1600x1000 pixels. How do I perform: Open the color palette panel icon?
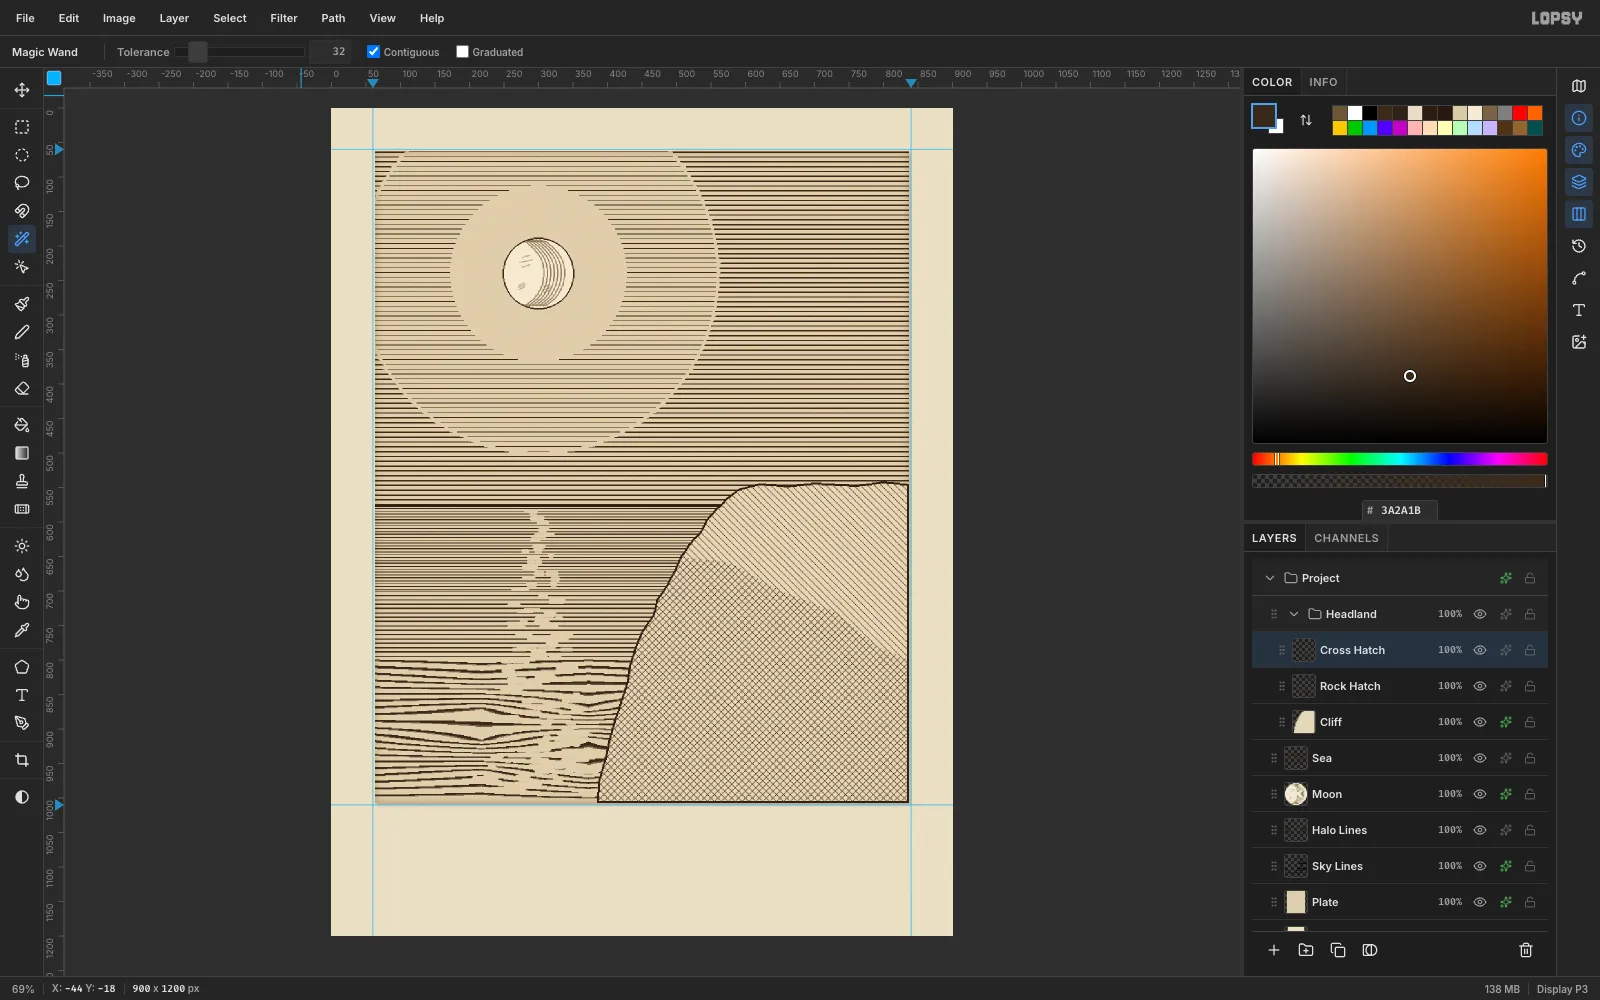point(1579,150)
